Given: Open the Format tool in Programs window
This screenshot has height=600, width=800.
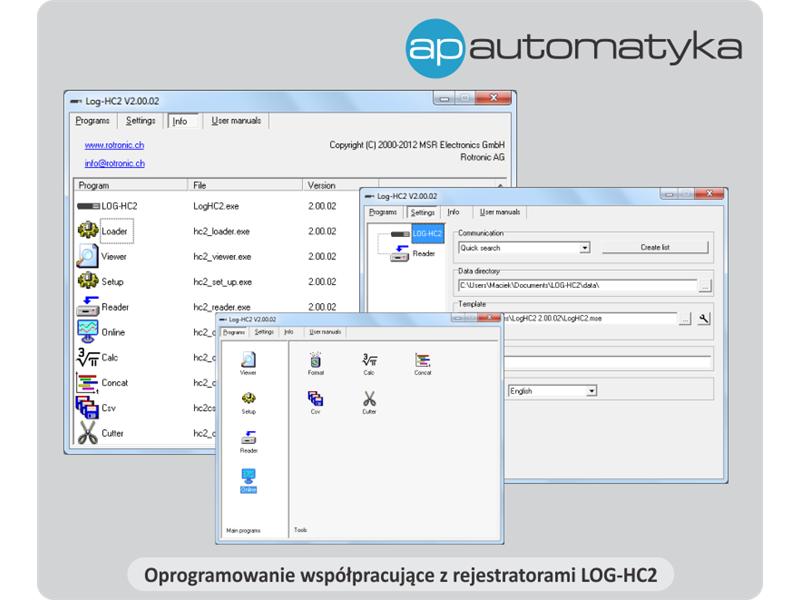Looking at the screenshot, I should (x=316, y=363).
